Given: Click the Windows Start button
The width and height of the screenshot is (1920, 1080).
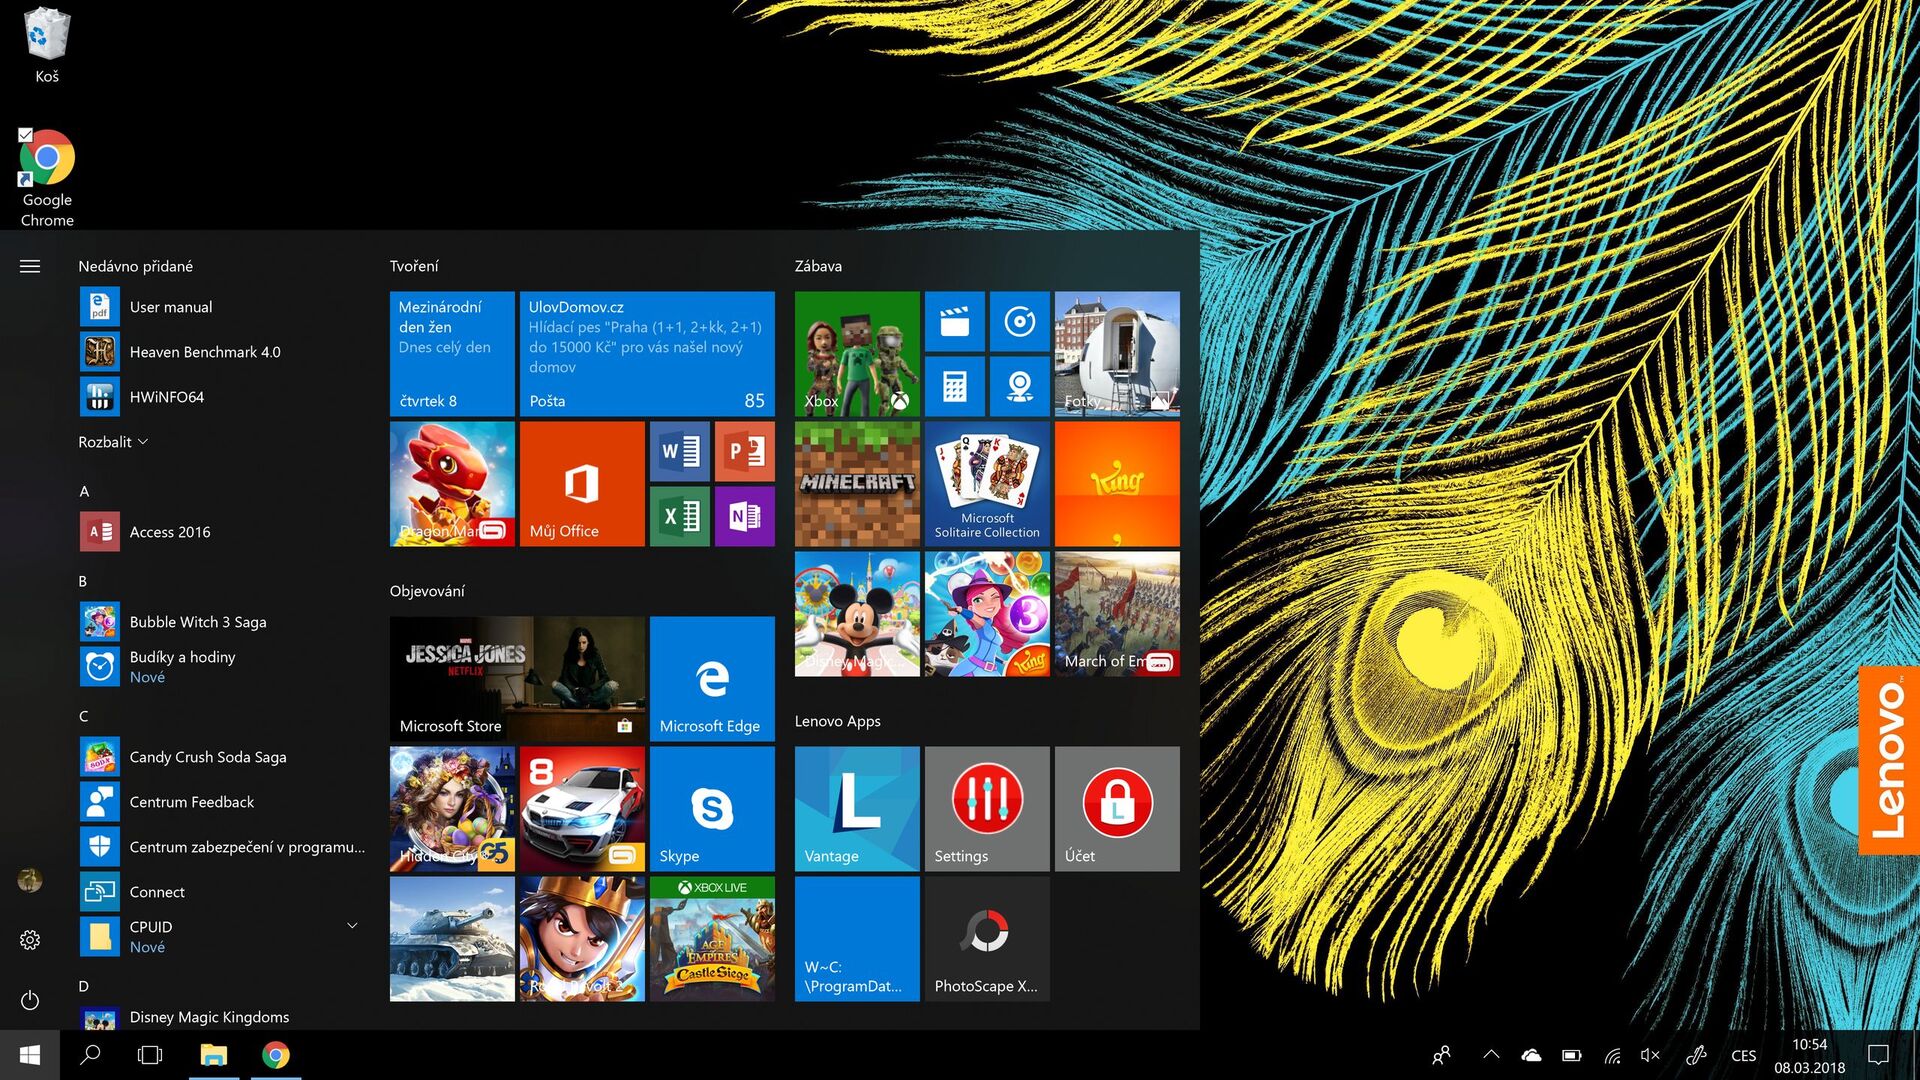Looking at the screenshot, I should (x=29, y=1054).
